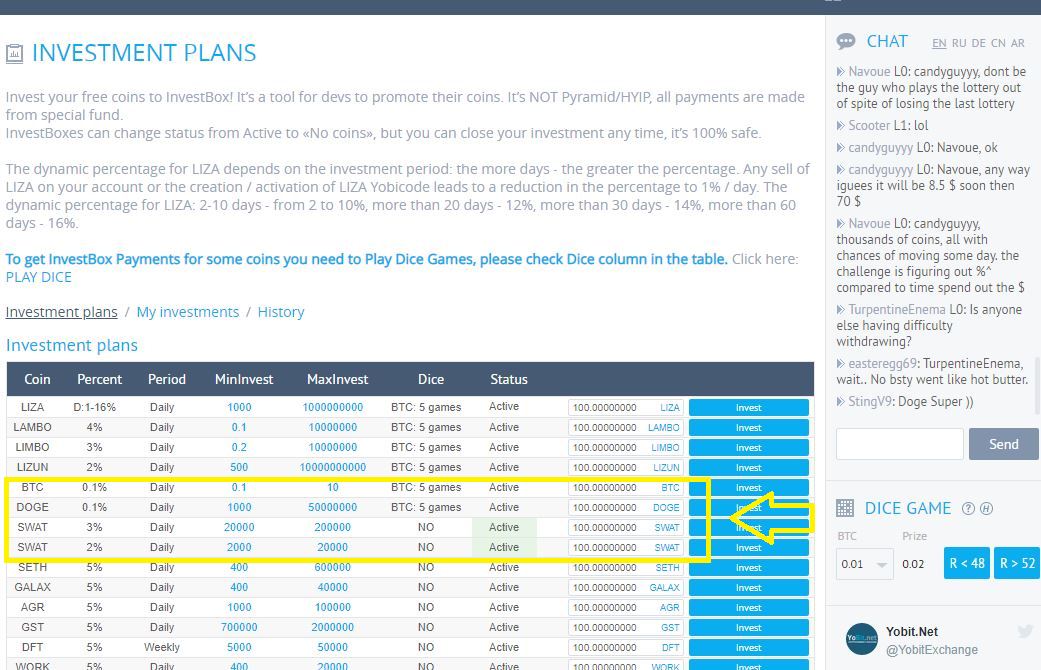Click the Percent column header

[100, 379]
